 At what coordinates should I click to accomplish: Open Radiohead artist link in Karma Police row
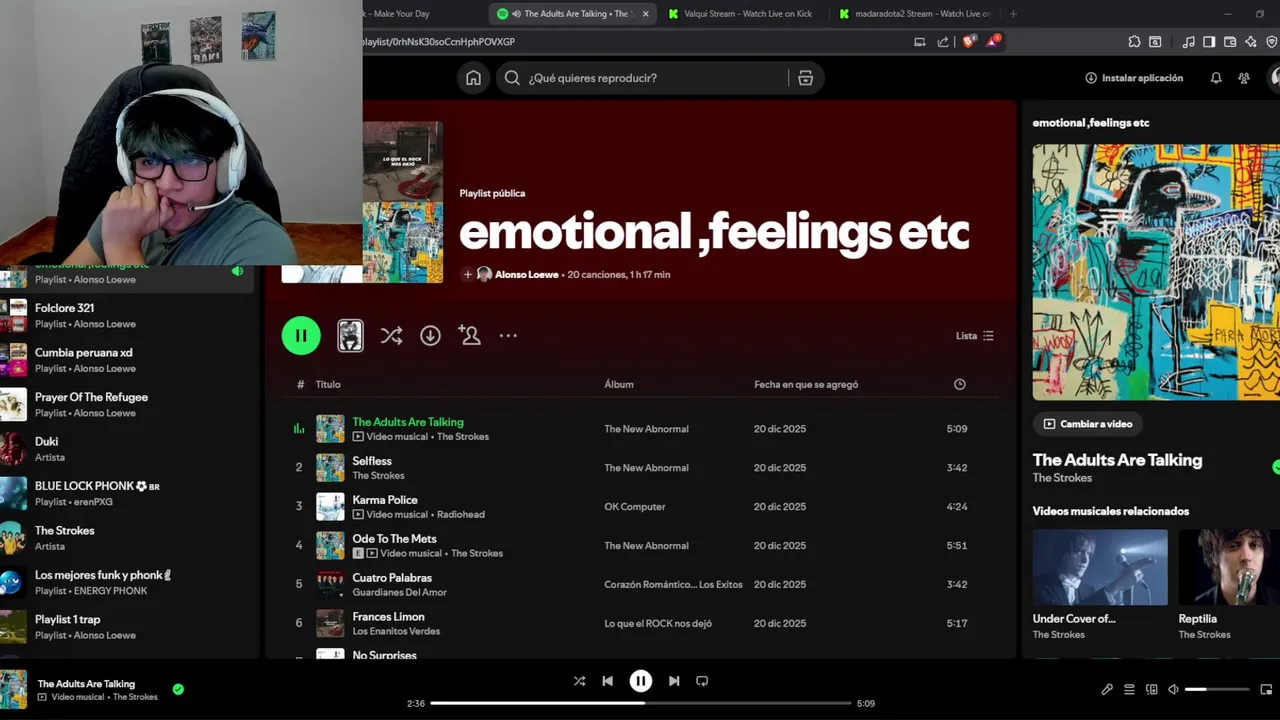tap(461, 514)
